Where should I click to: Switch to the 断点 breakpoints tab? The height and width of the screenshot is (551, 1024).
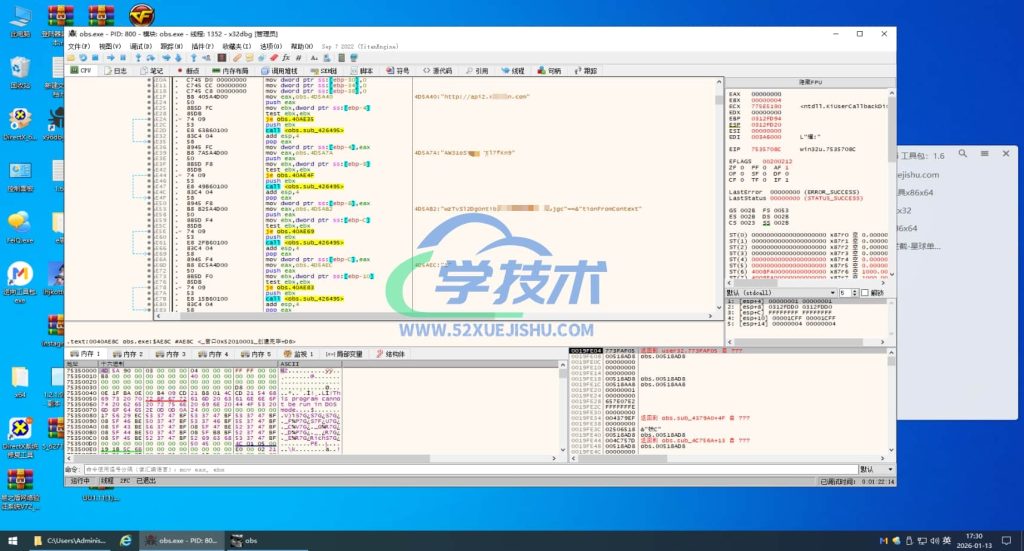click(x=187, y=71)
